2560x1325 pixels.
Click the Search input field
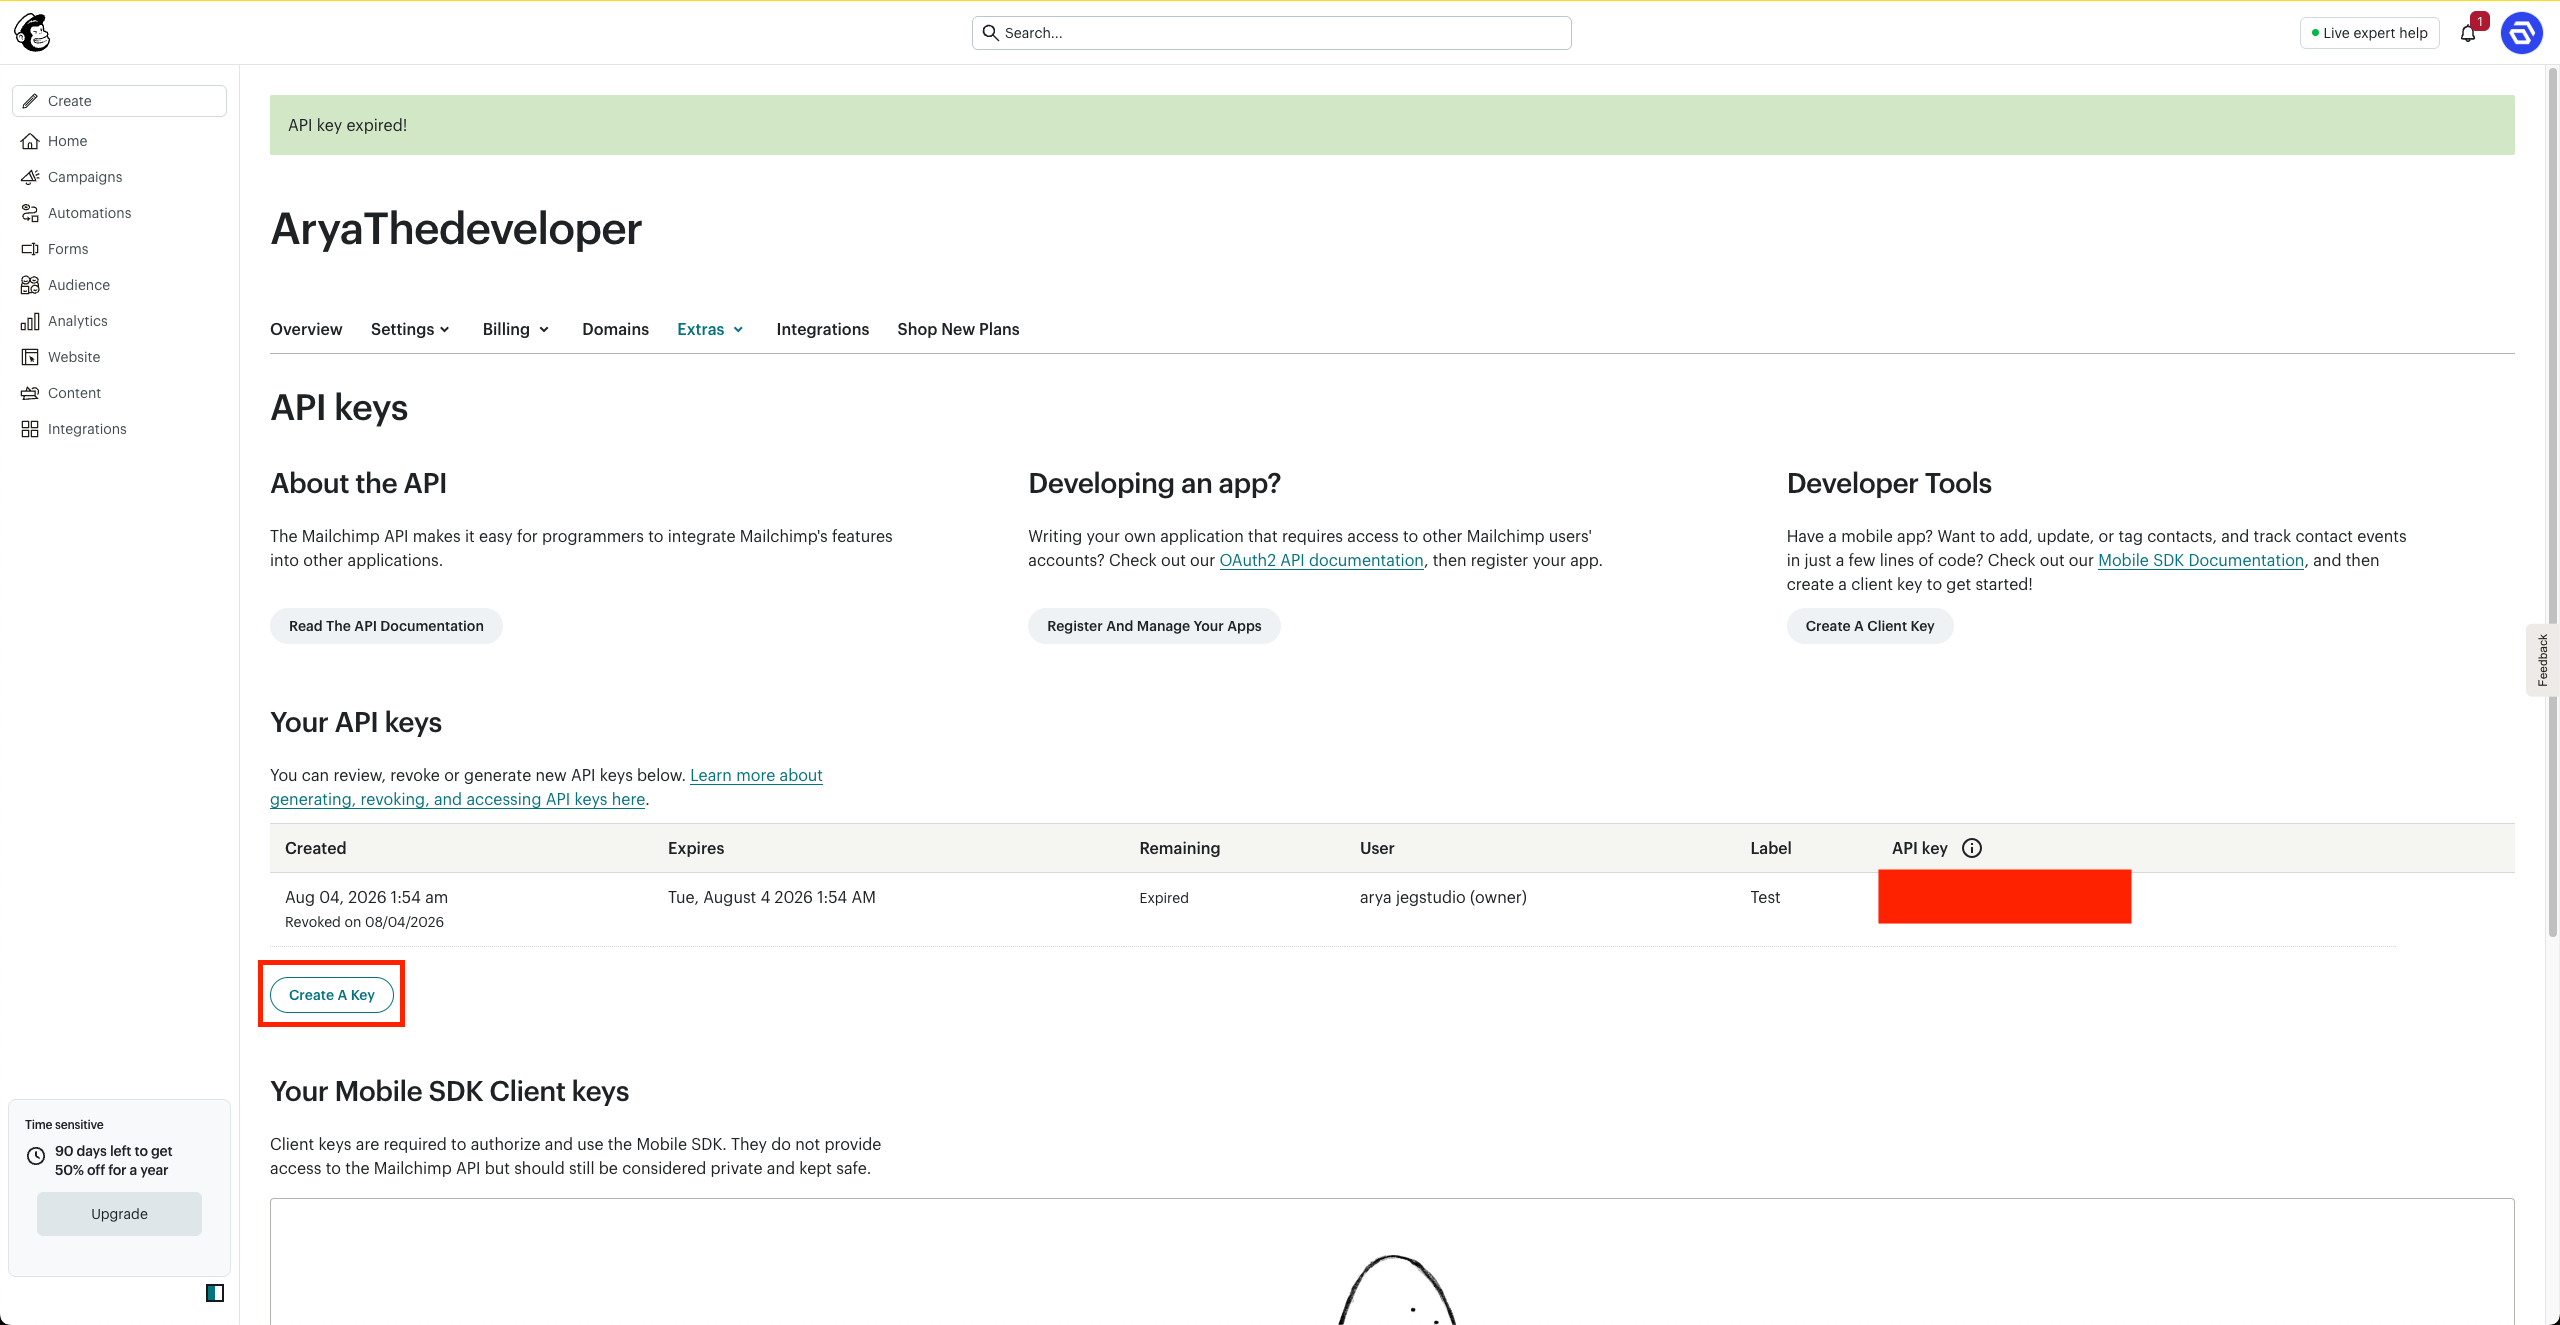pos(1271,33)
